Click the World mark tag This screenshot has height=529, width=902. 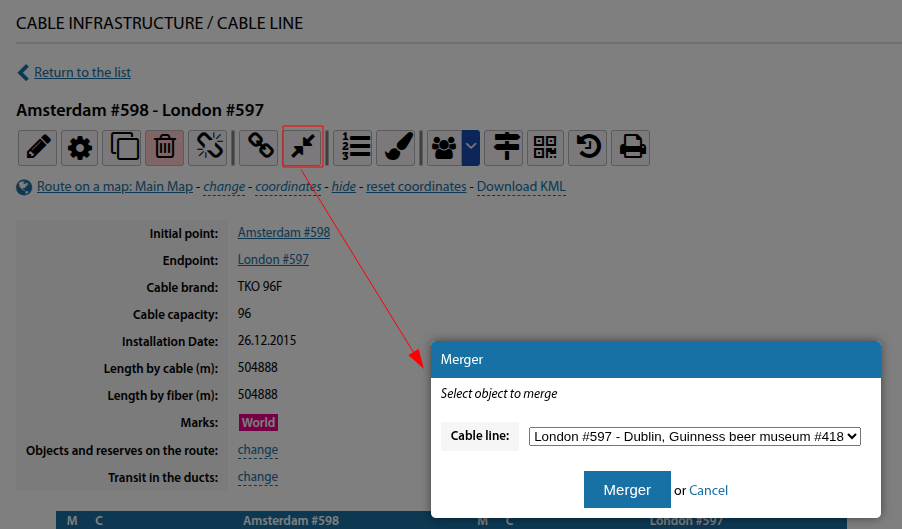258,422
